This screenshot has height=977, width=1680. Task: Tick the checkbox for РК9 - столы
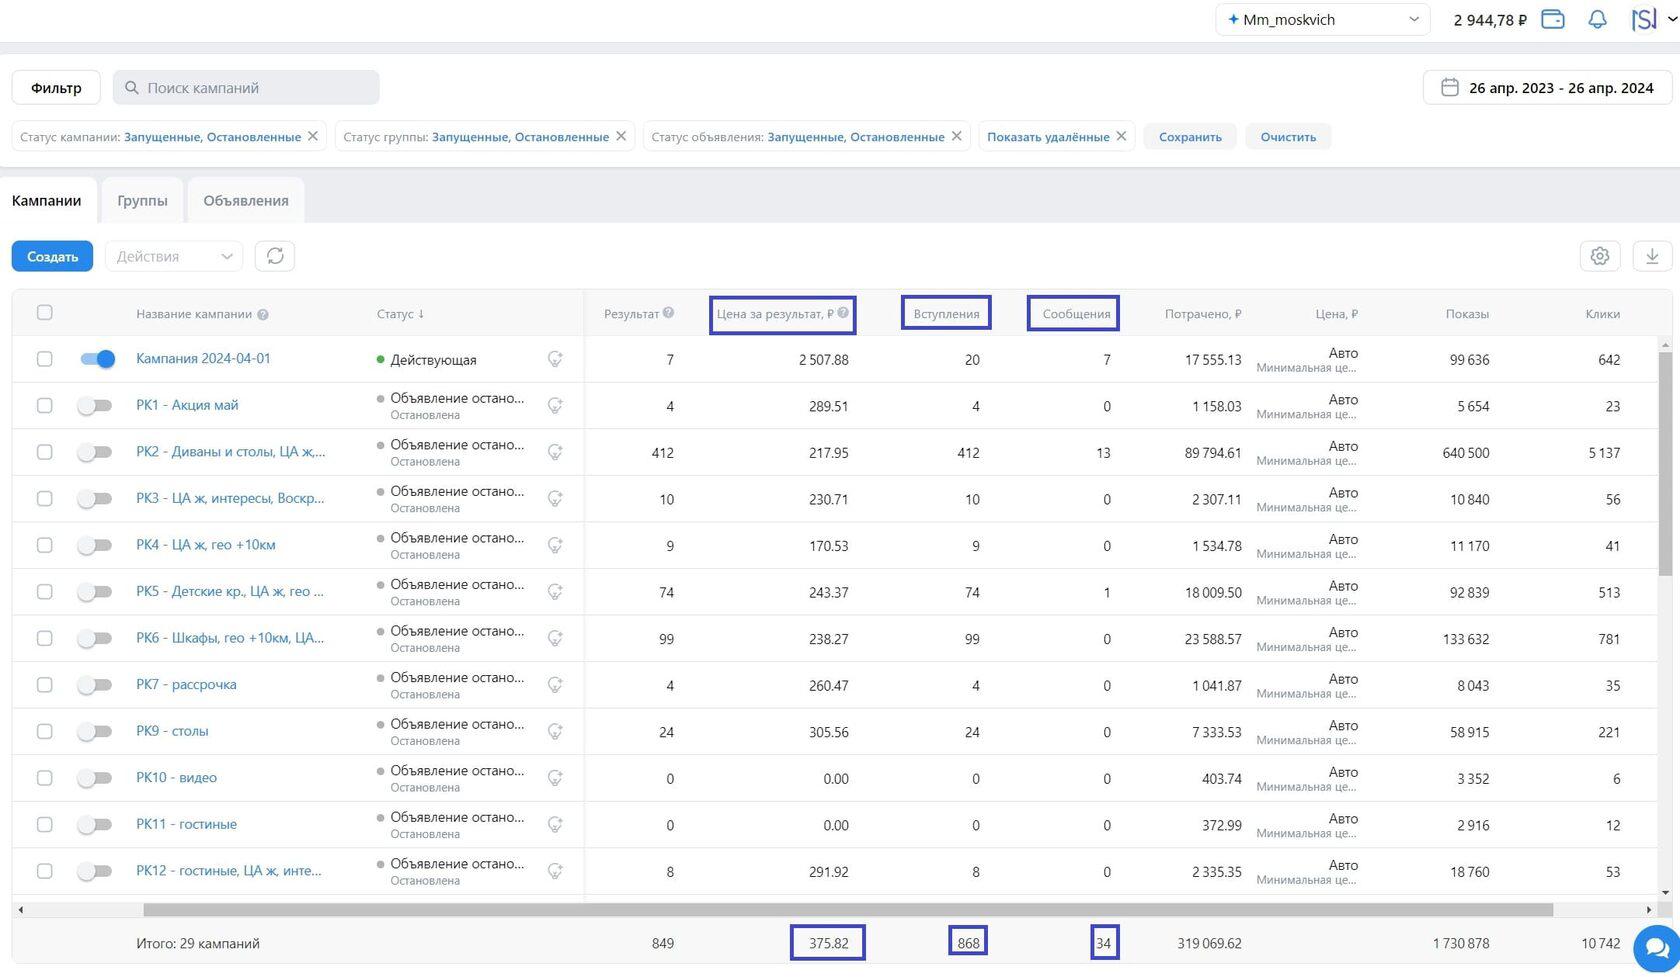[44, 731]
